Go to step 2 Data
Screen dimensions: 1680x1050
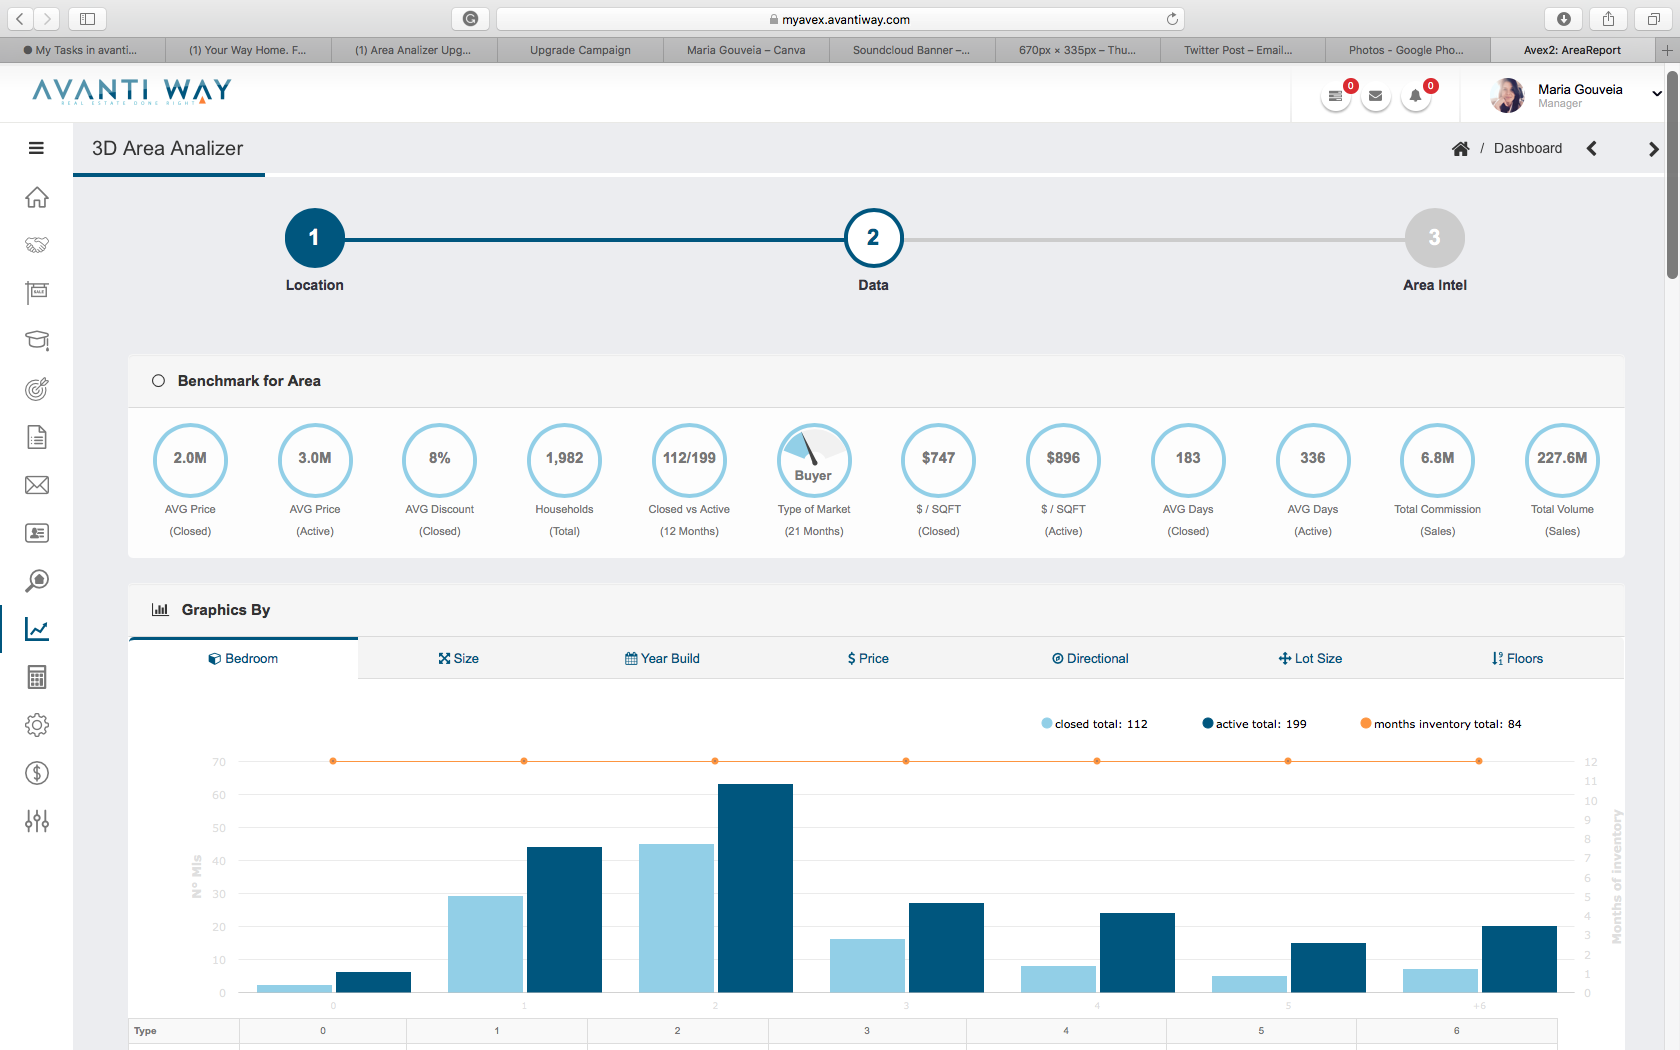coord(873,238)
